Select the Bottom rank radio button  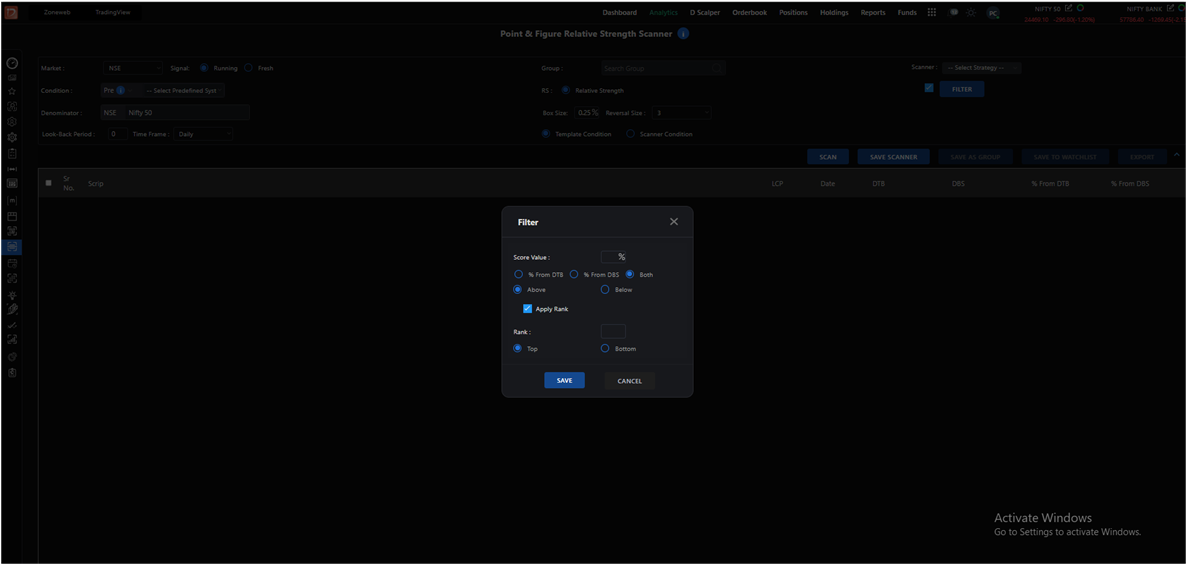click(x=605, y=348)
